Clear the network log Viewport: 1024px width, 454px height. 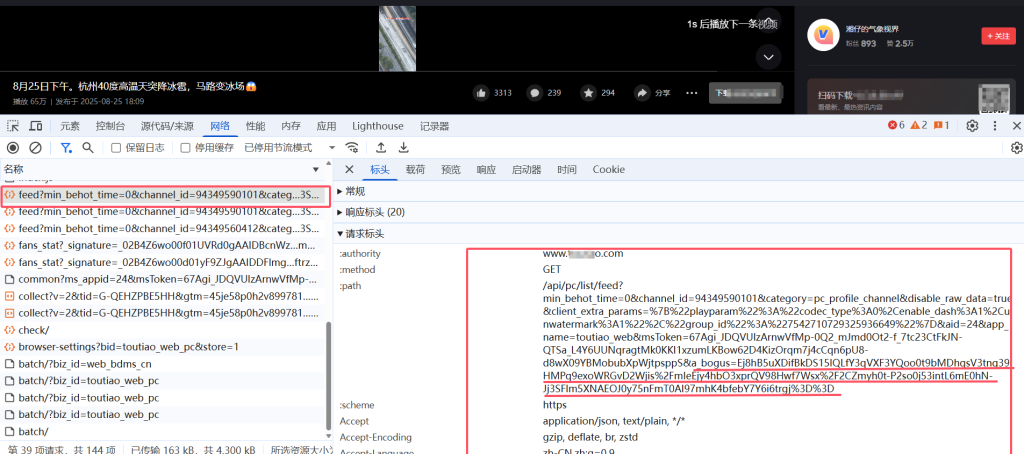pyautogui.click(x=35, y=148)
